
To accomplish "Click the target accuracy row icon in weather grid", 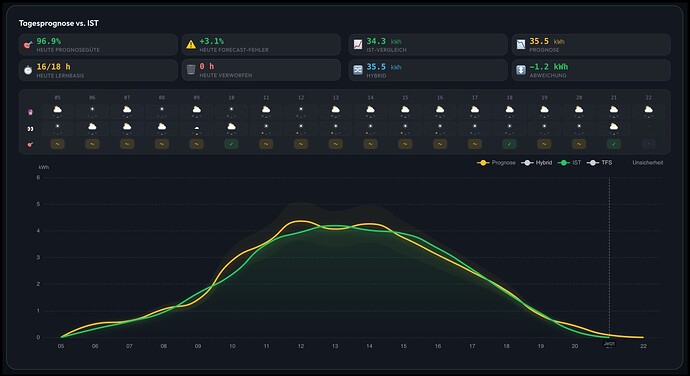I will (30, 144).
